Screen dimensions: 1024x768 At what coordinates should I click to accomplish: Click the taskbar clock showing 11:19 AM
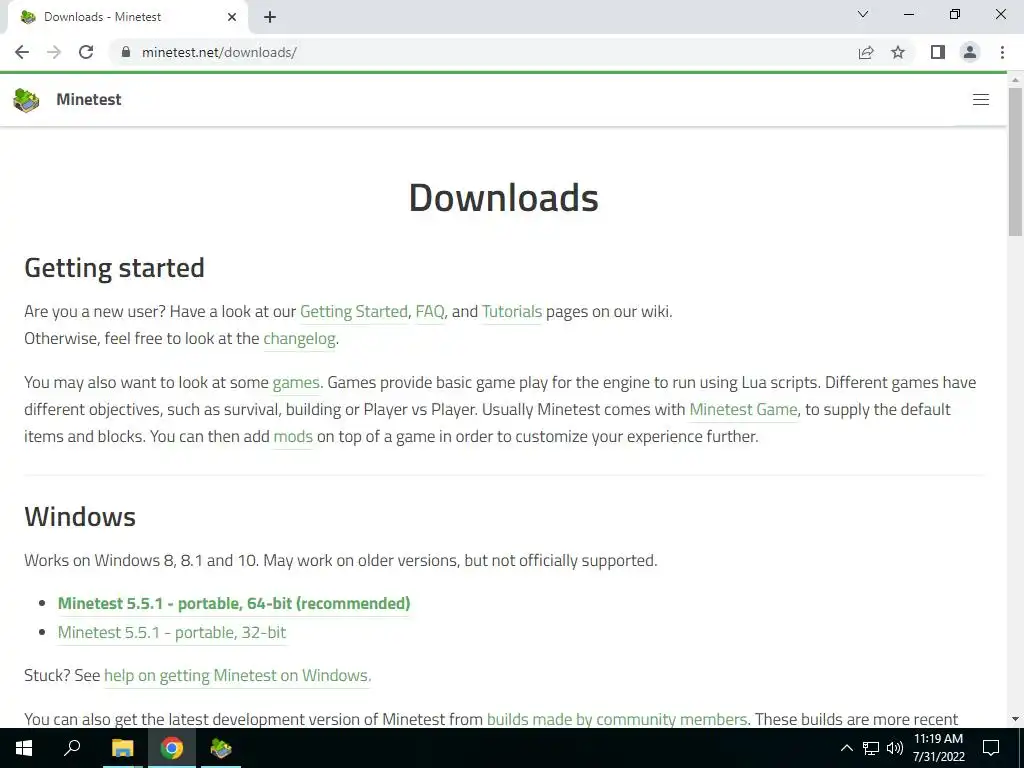pos(938,748)
